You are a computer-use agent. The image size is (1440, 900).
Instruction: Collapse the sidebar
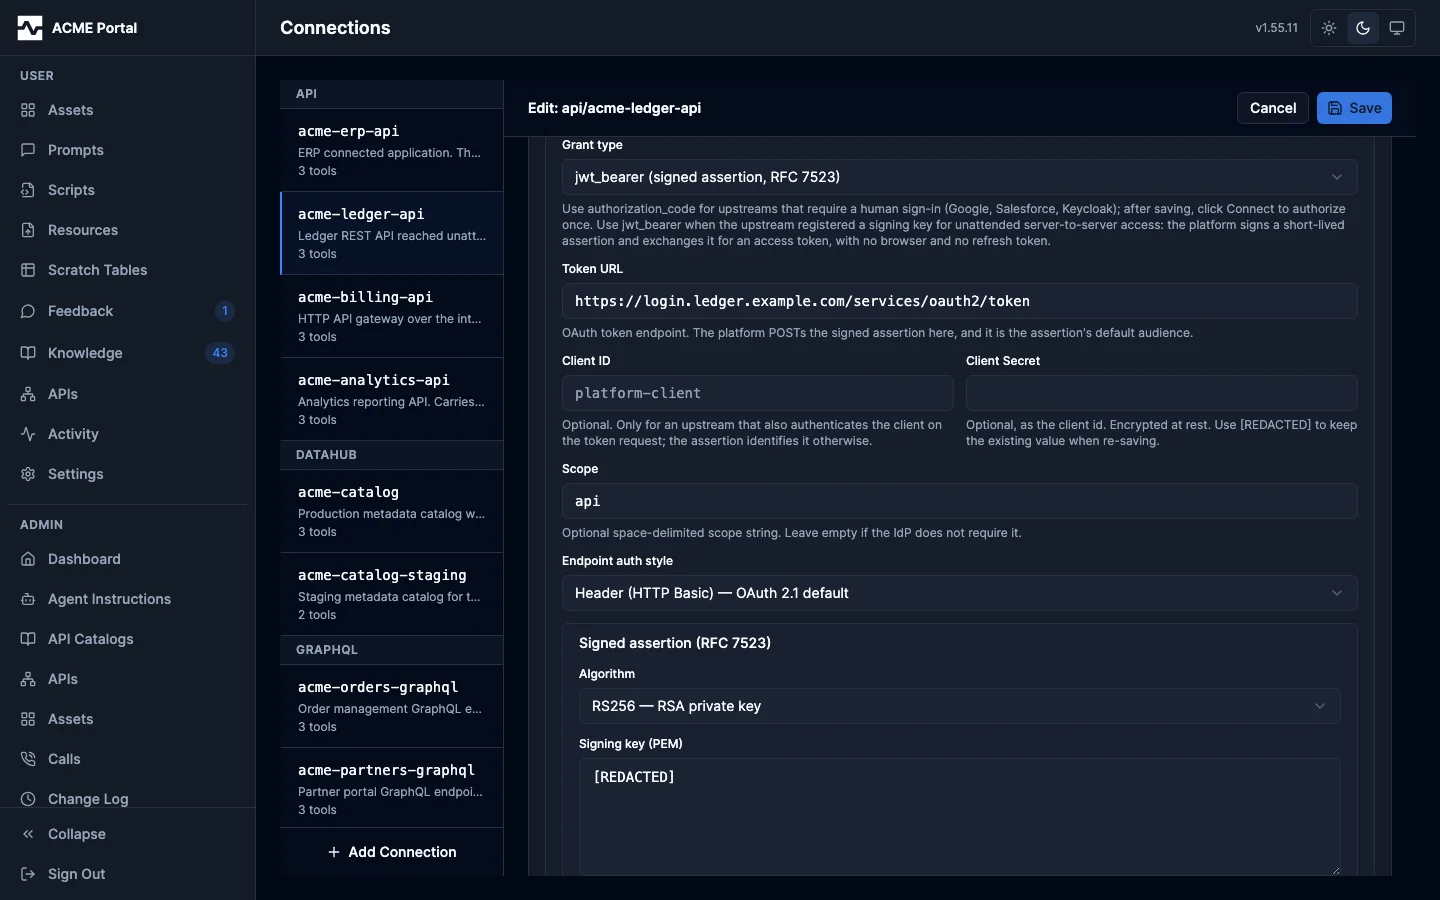click(127, 834)
